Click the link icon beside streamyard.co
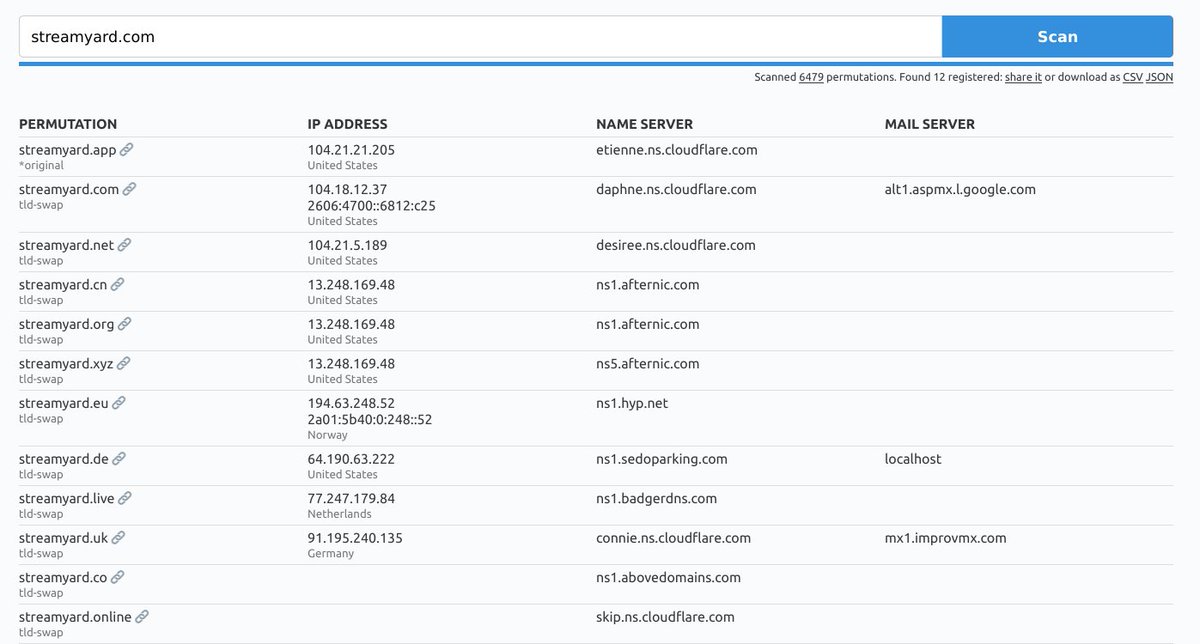This screenshot has width=1200, height=644. (118, 577)
